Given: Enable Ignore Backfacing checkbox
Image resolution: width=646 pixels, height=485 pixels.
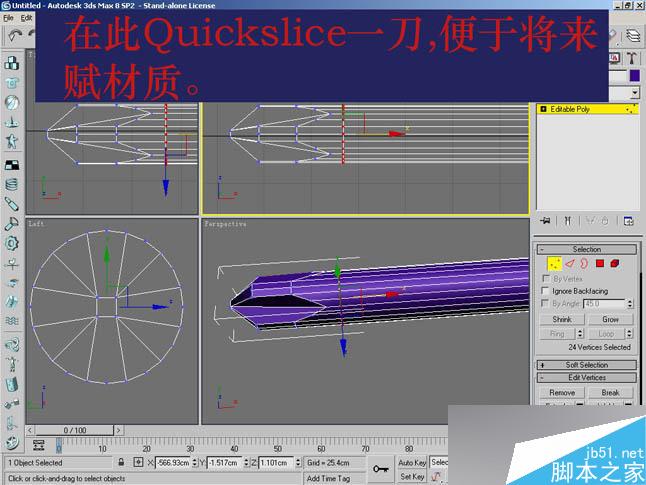Looking at the screenshot, I should (x=545, y=291).
